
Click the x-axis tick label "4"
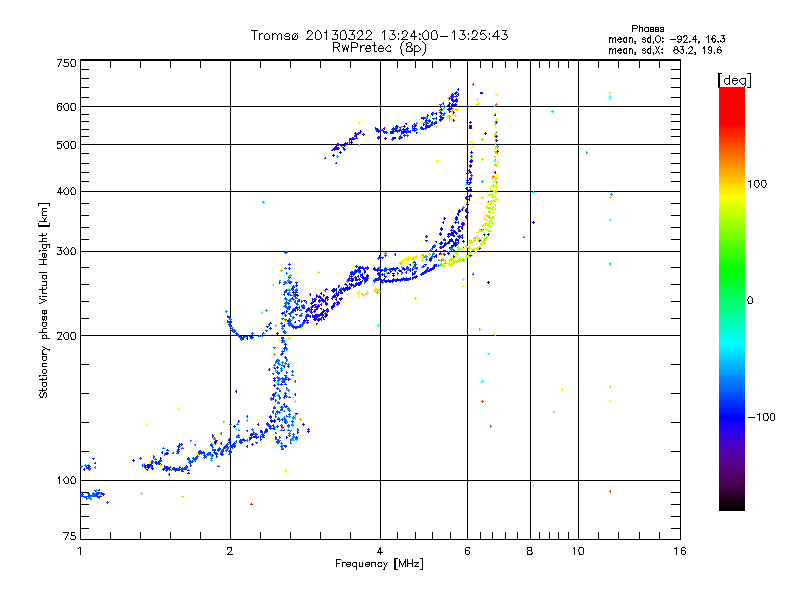coord(380,551)
